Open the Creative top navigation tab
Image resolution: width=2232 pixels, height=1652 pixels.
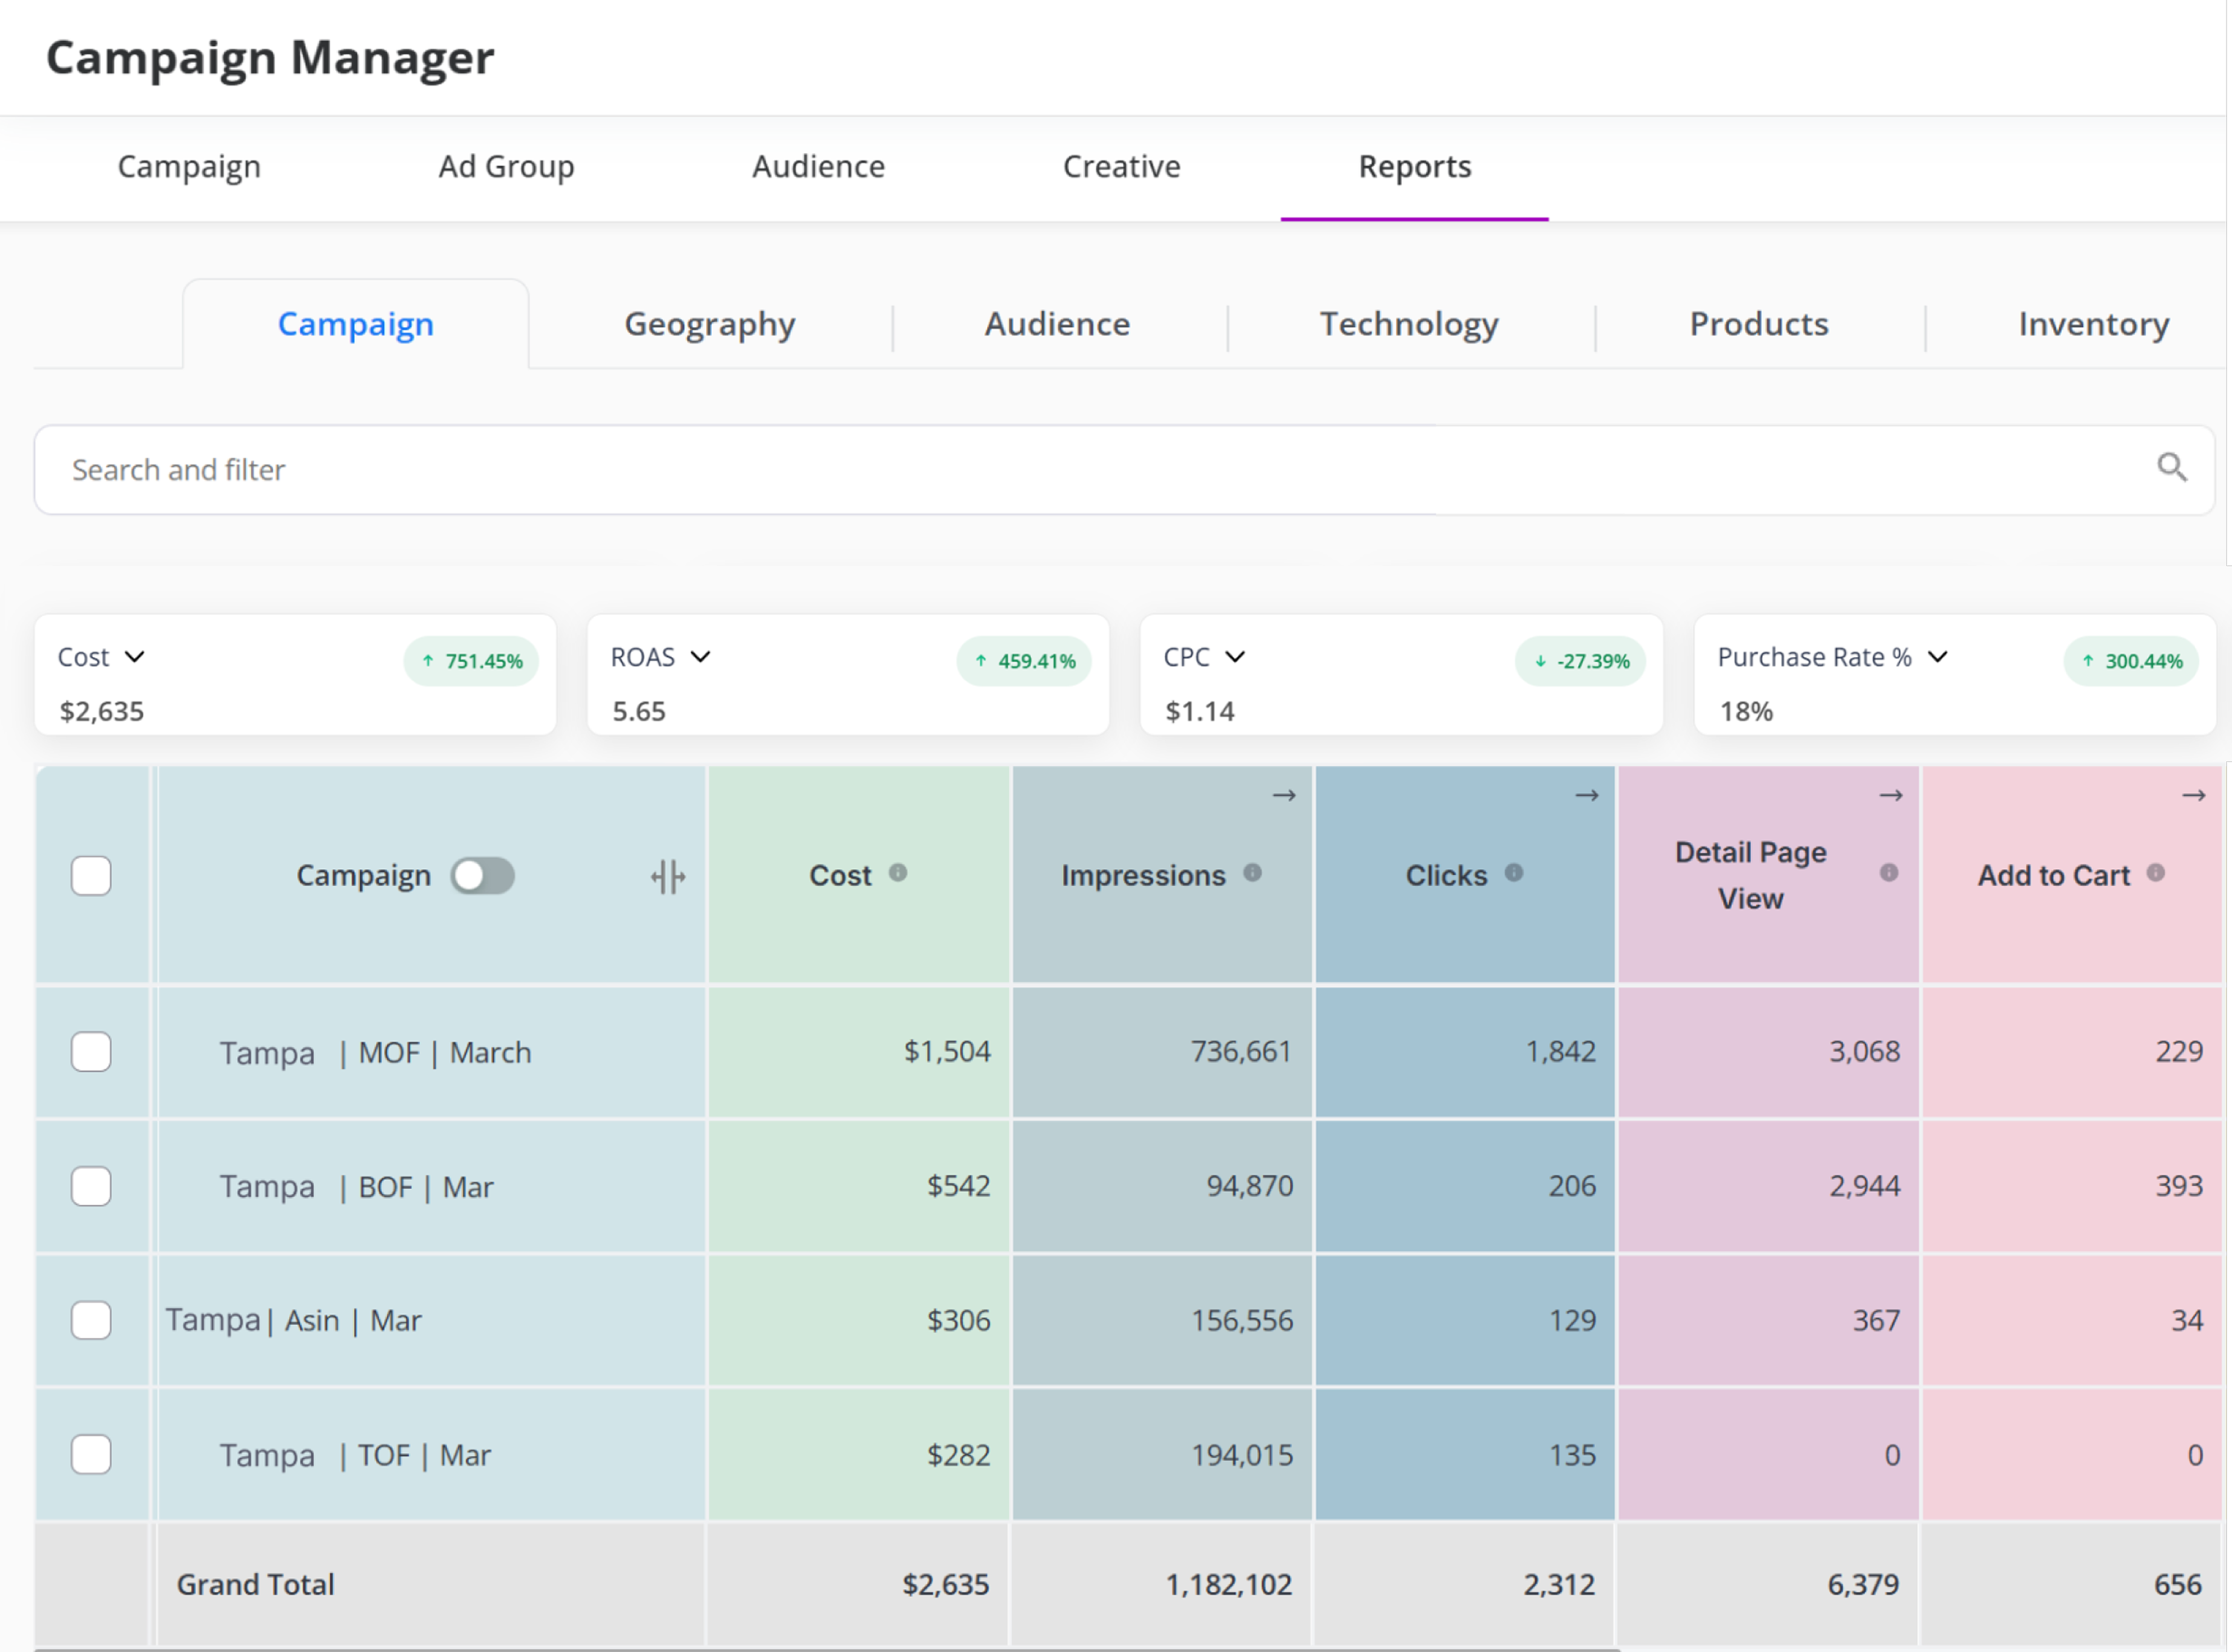(x=1121, y=166)
